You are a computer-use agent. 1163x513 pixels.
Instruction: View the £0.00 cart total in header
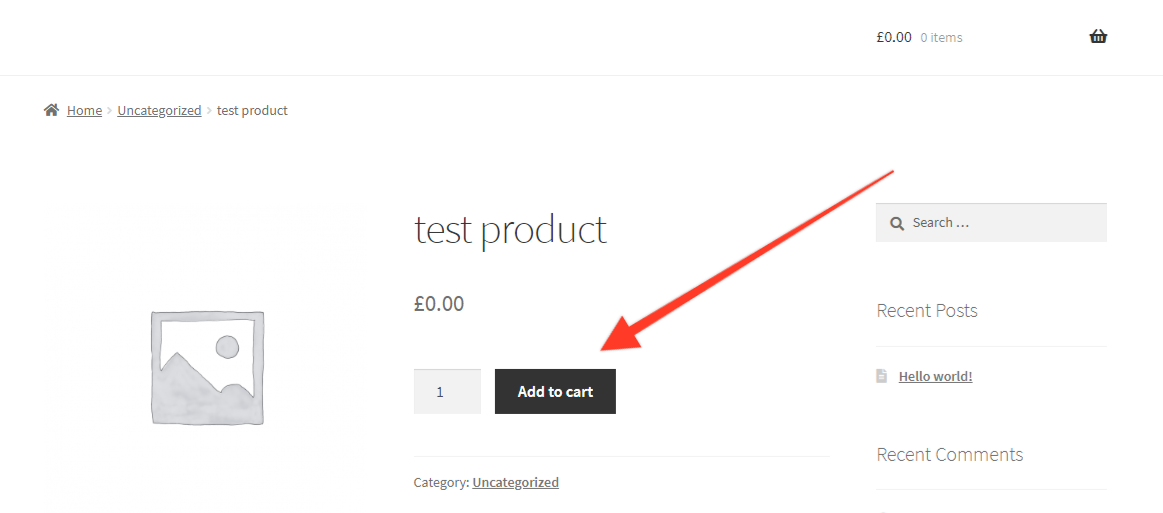pyautogui.click(x=894, y=37)
